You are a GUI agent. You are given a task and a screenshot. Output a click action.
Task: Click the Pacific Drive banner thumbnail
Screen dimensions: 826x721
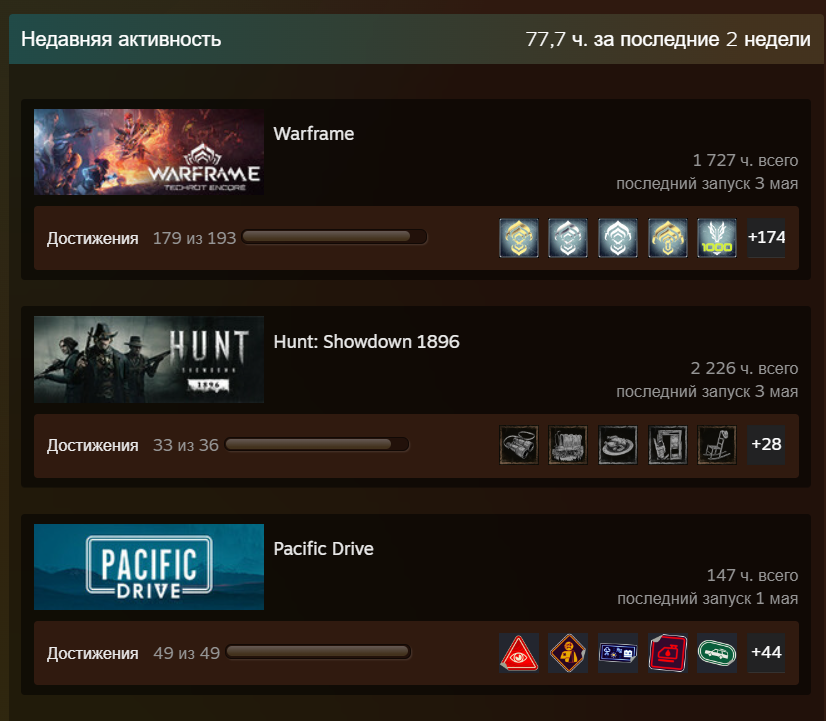point(149,567)
